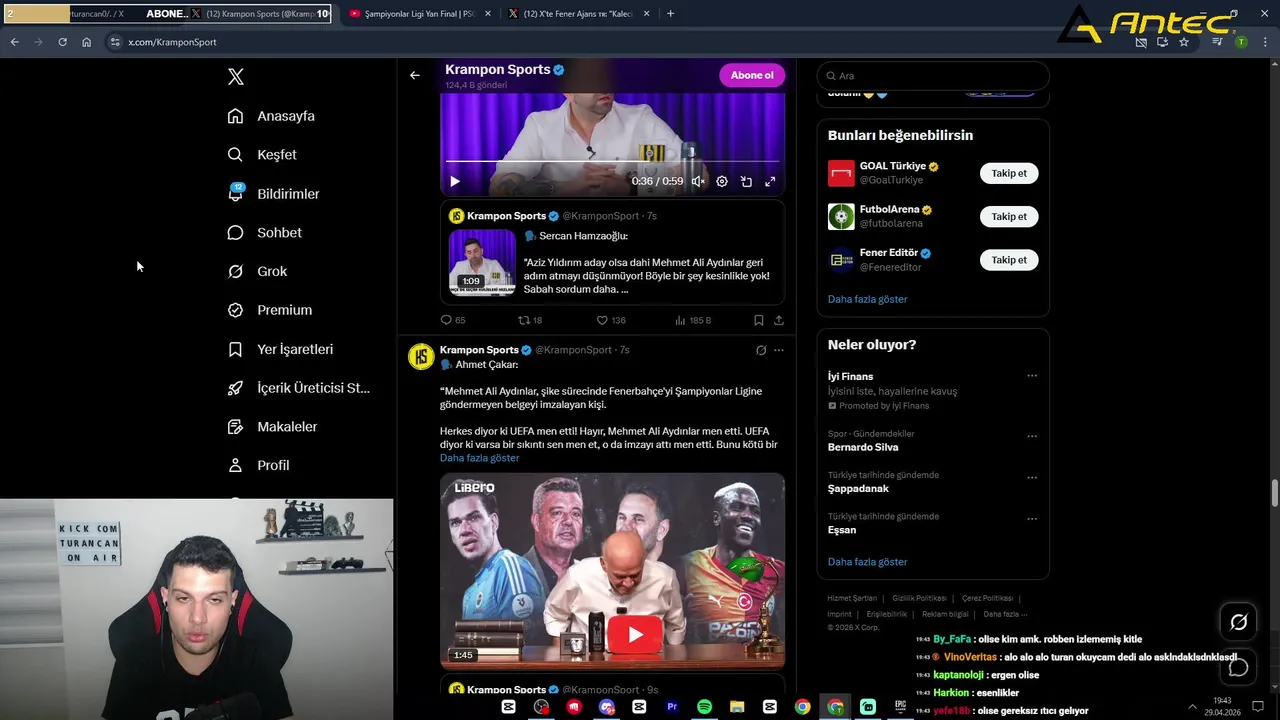Open options for Şappadanak trend
1280x720 pixels.
(x=1032, y=478)
